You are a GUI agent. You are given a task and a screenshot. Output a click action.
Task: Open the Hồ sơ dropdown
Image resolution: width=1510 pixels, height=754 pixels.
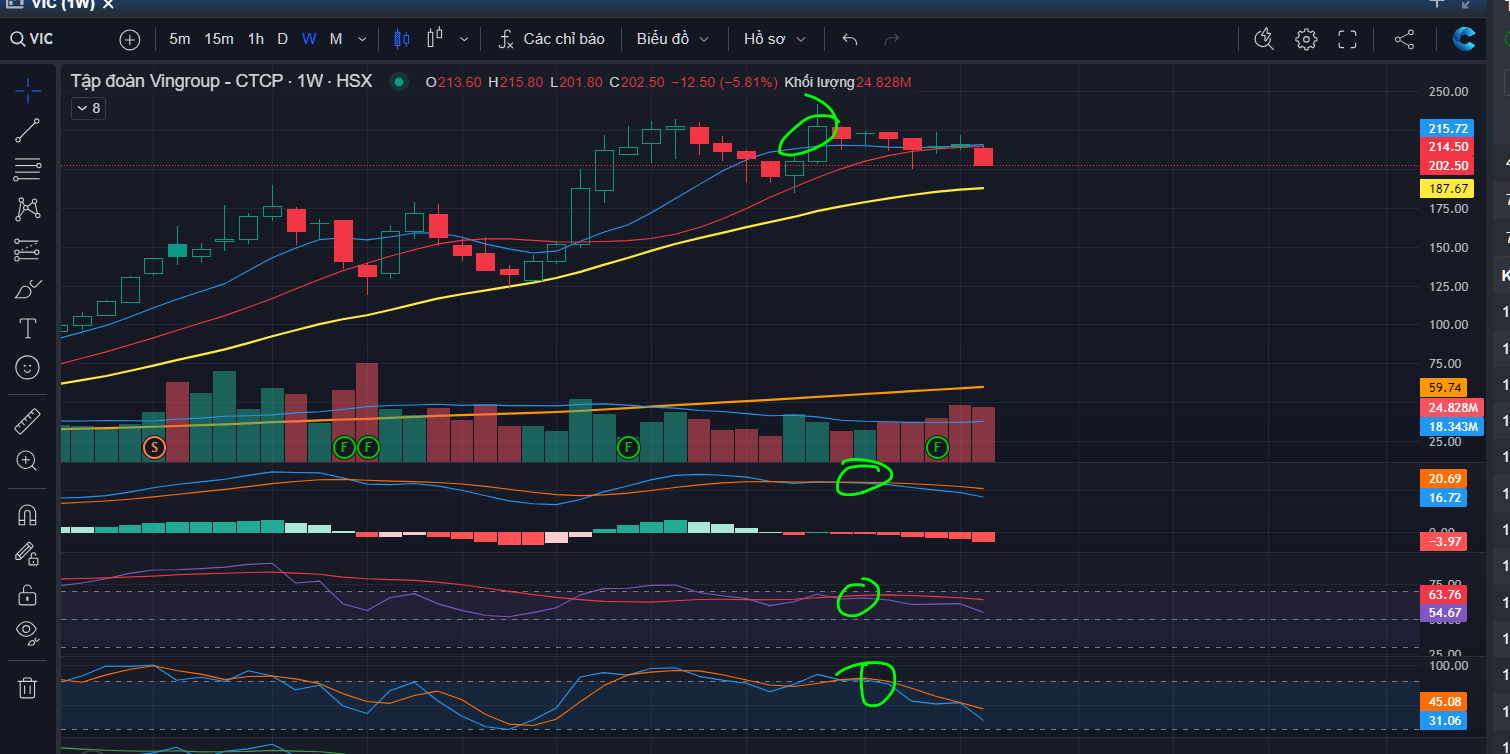[x=777, y=40]
